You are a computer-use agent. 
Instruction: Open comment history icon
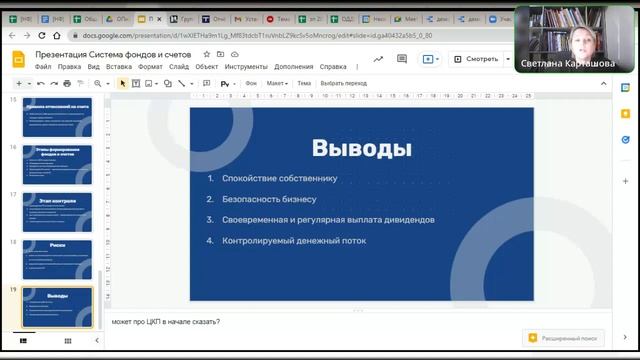coord(402,59)
